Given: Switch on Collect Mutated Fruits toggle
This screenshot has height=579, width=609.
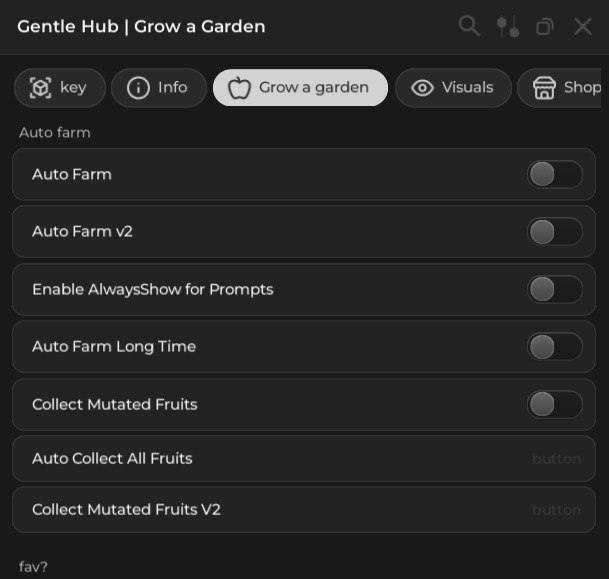Looking at the screenshot, I should tap(555, 404).
